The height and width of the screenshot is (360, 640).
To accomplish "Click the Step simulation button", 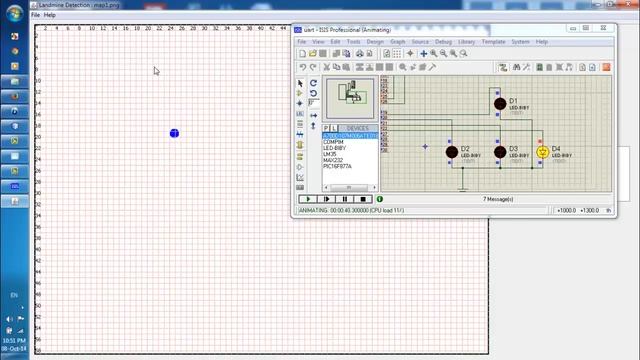I will pyautogui.click(x=327, y=199).
